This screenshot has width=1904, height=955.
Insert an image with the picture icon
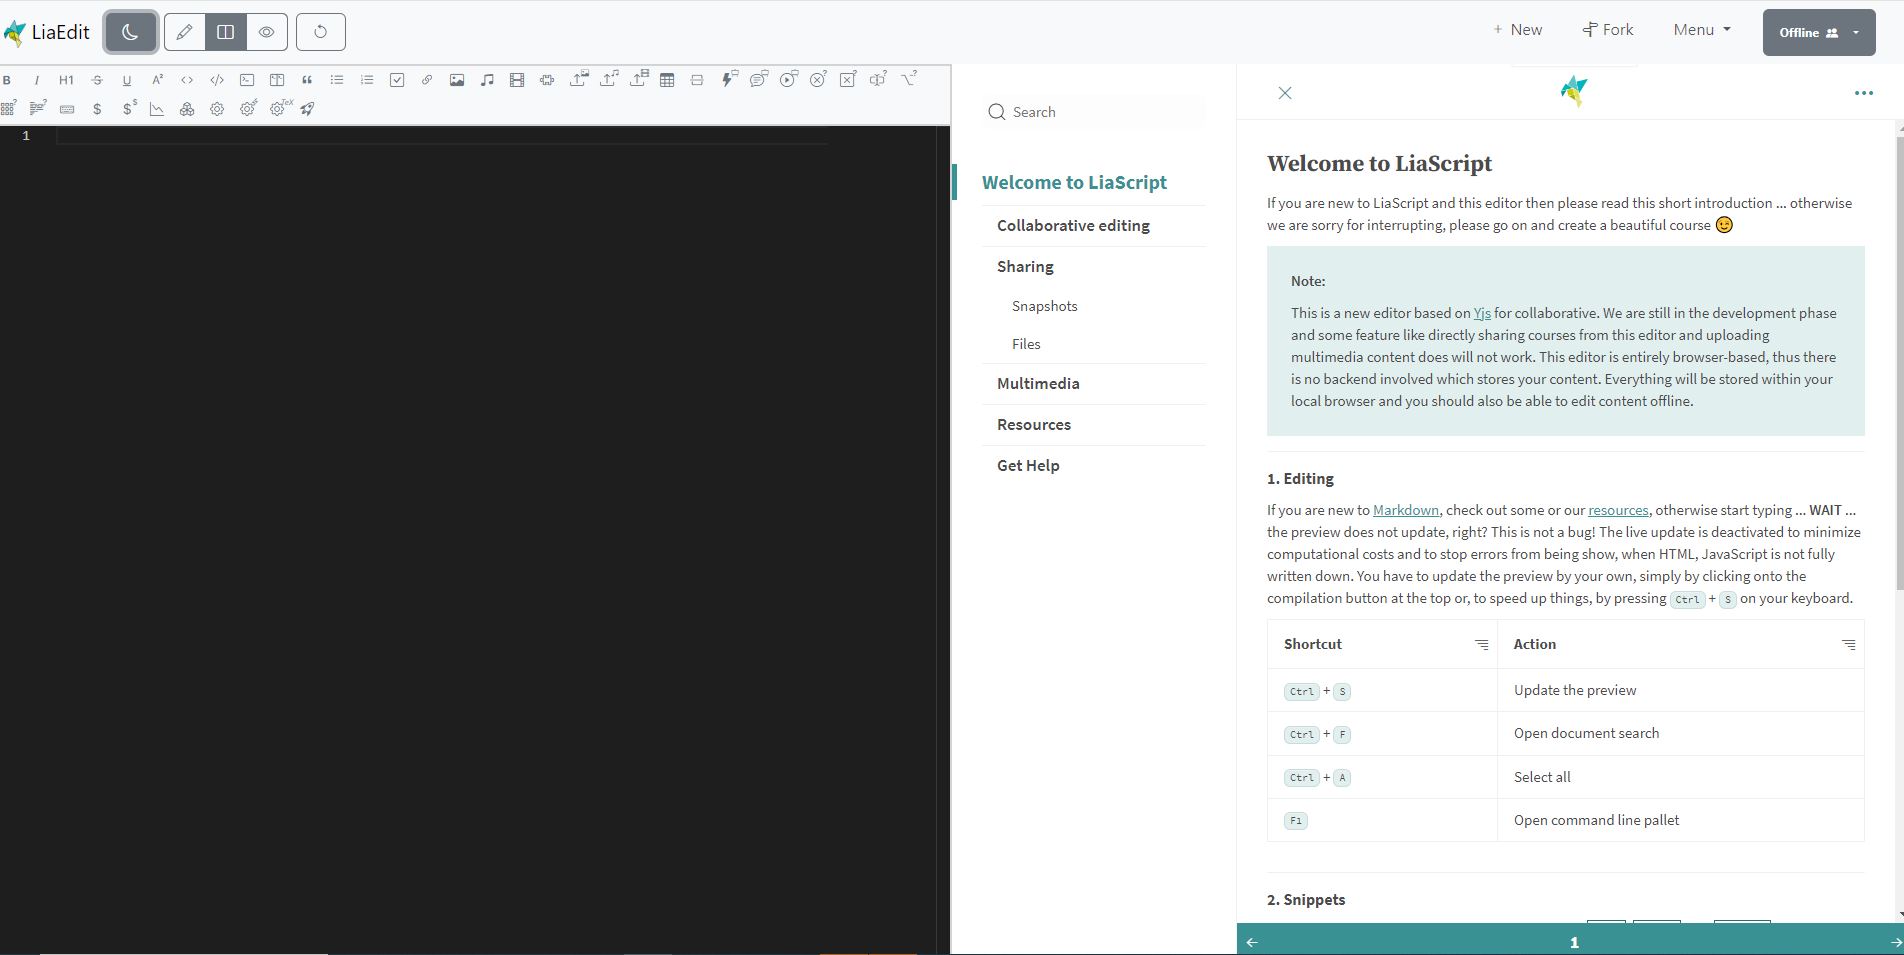[x=457, y=80]
